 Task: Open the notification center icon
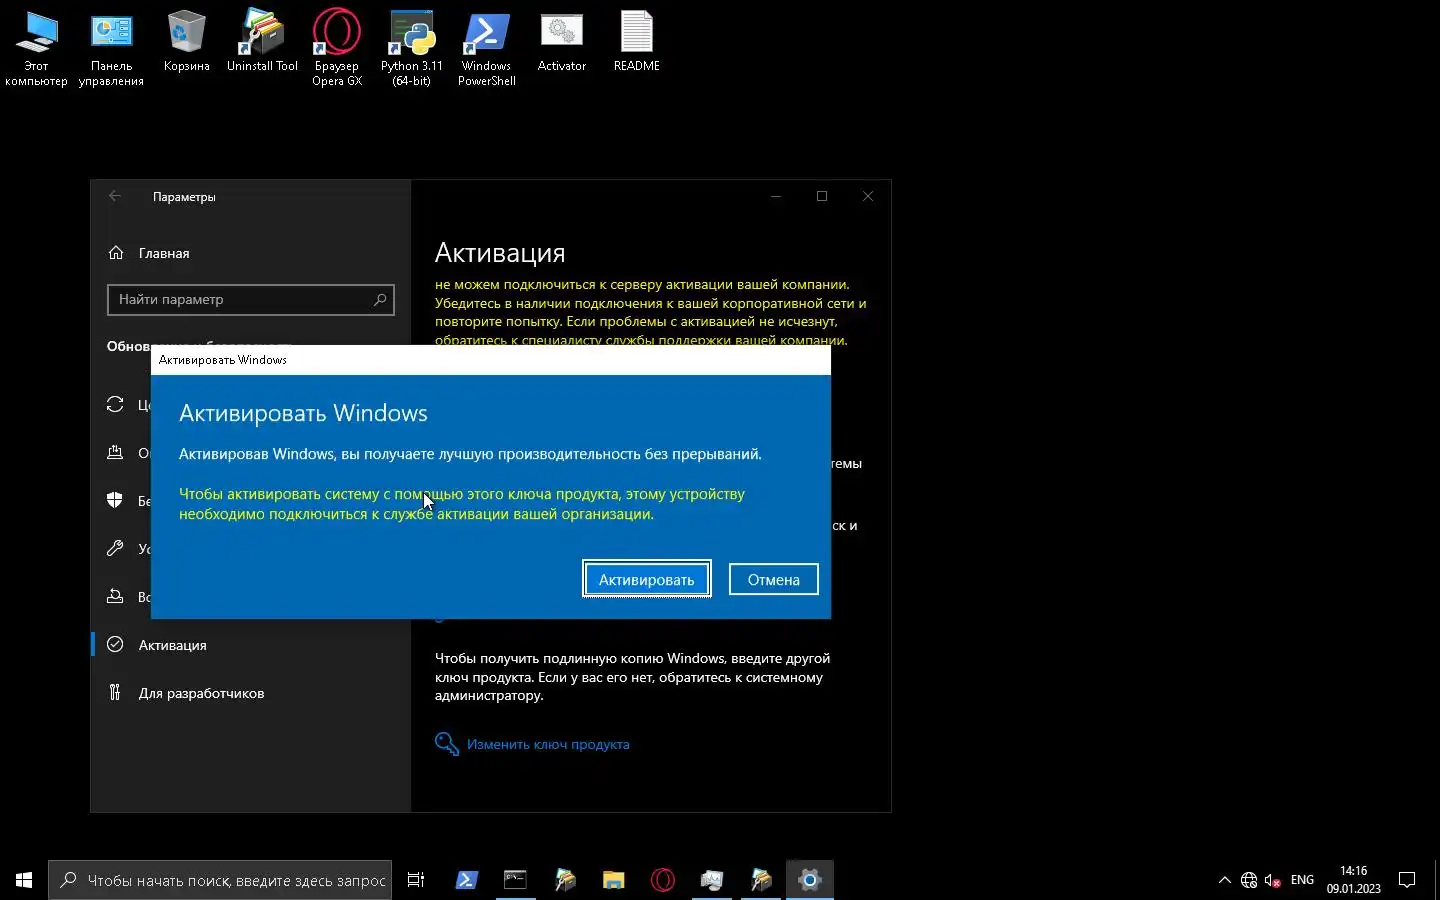coord(1407,880)
